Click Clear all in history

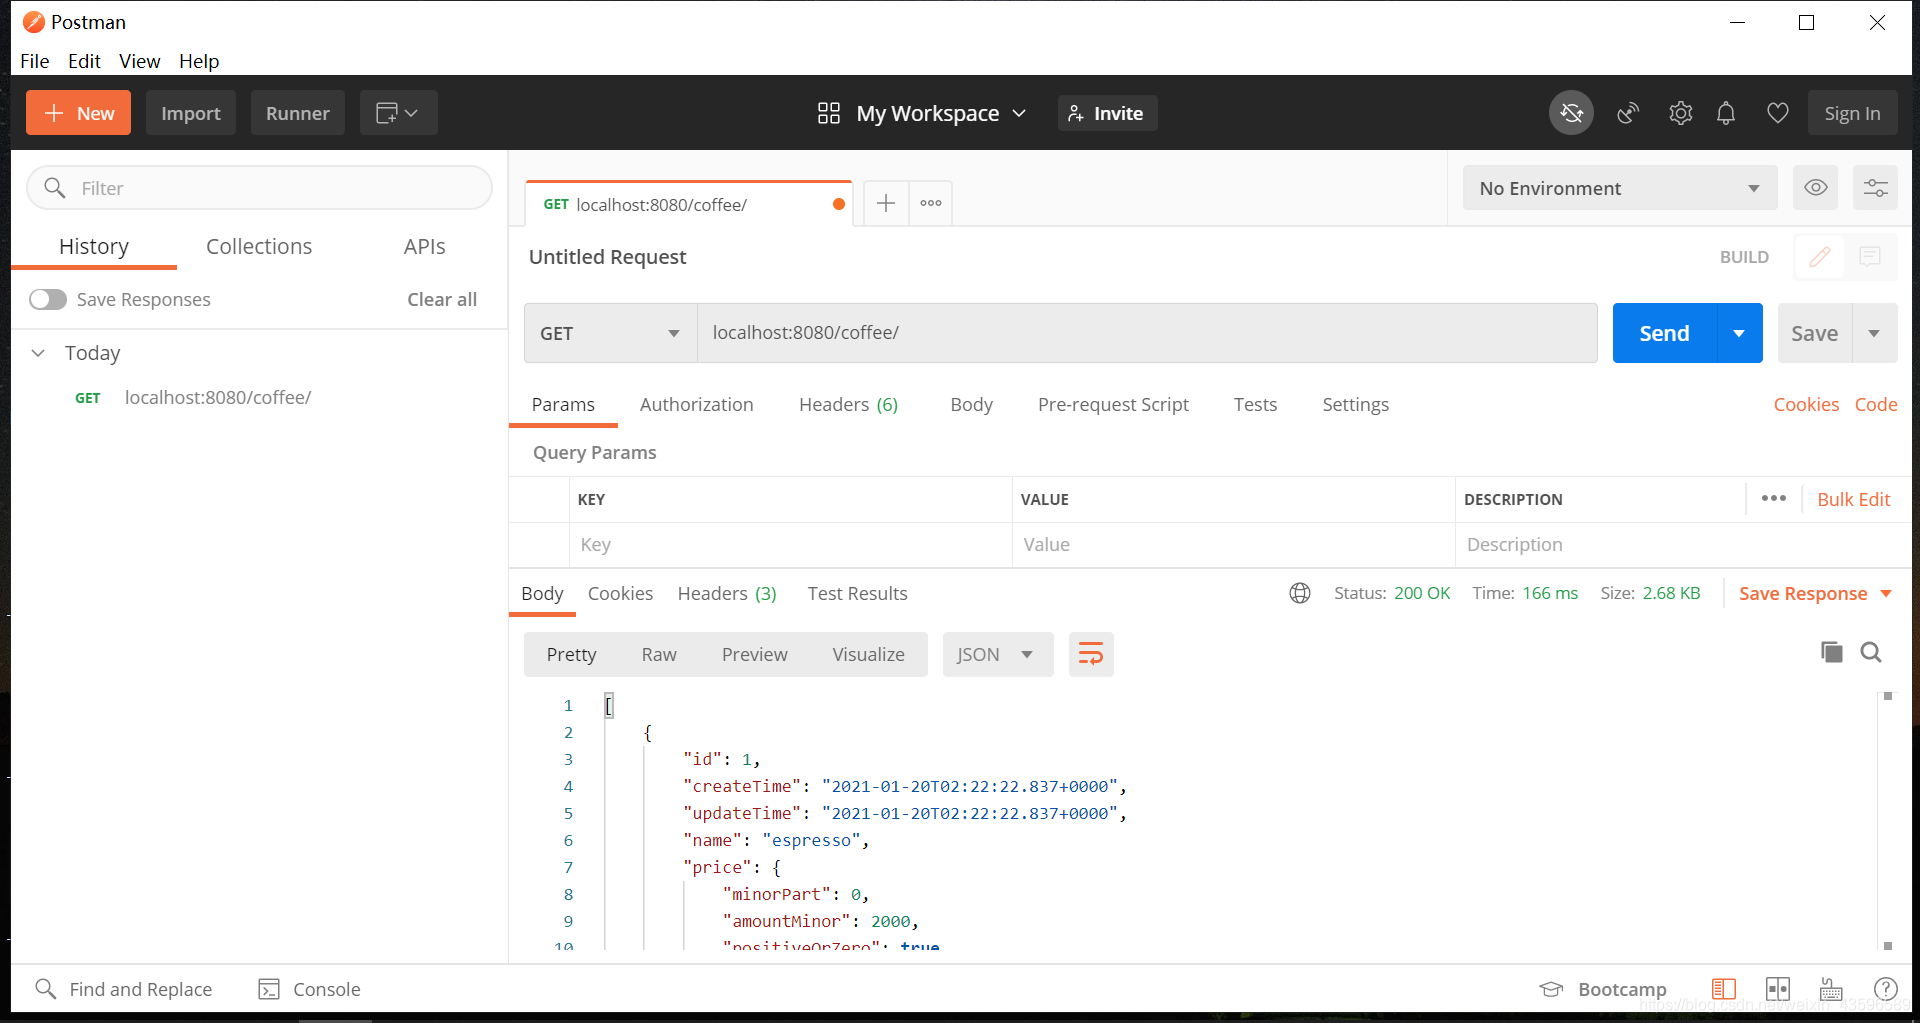(442, 299)
